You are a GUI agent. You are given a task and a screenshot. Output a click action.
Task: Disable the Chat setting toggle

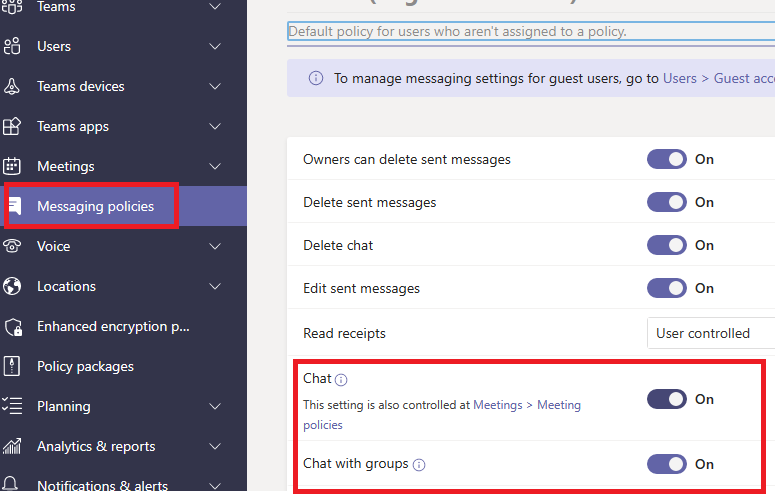[x=667, y=399]
